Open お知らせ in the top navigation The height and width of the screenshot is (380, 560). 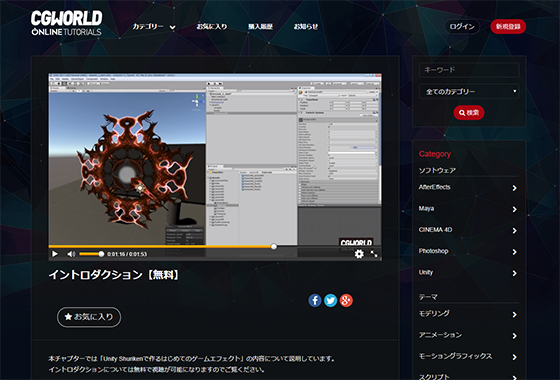click(306, 26)
